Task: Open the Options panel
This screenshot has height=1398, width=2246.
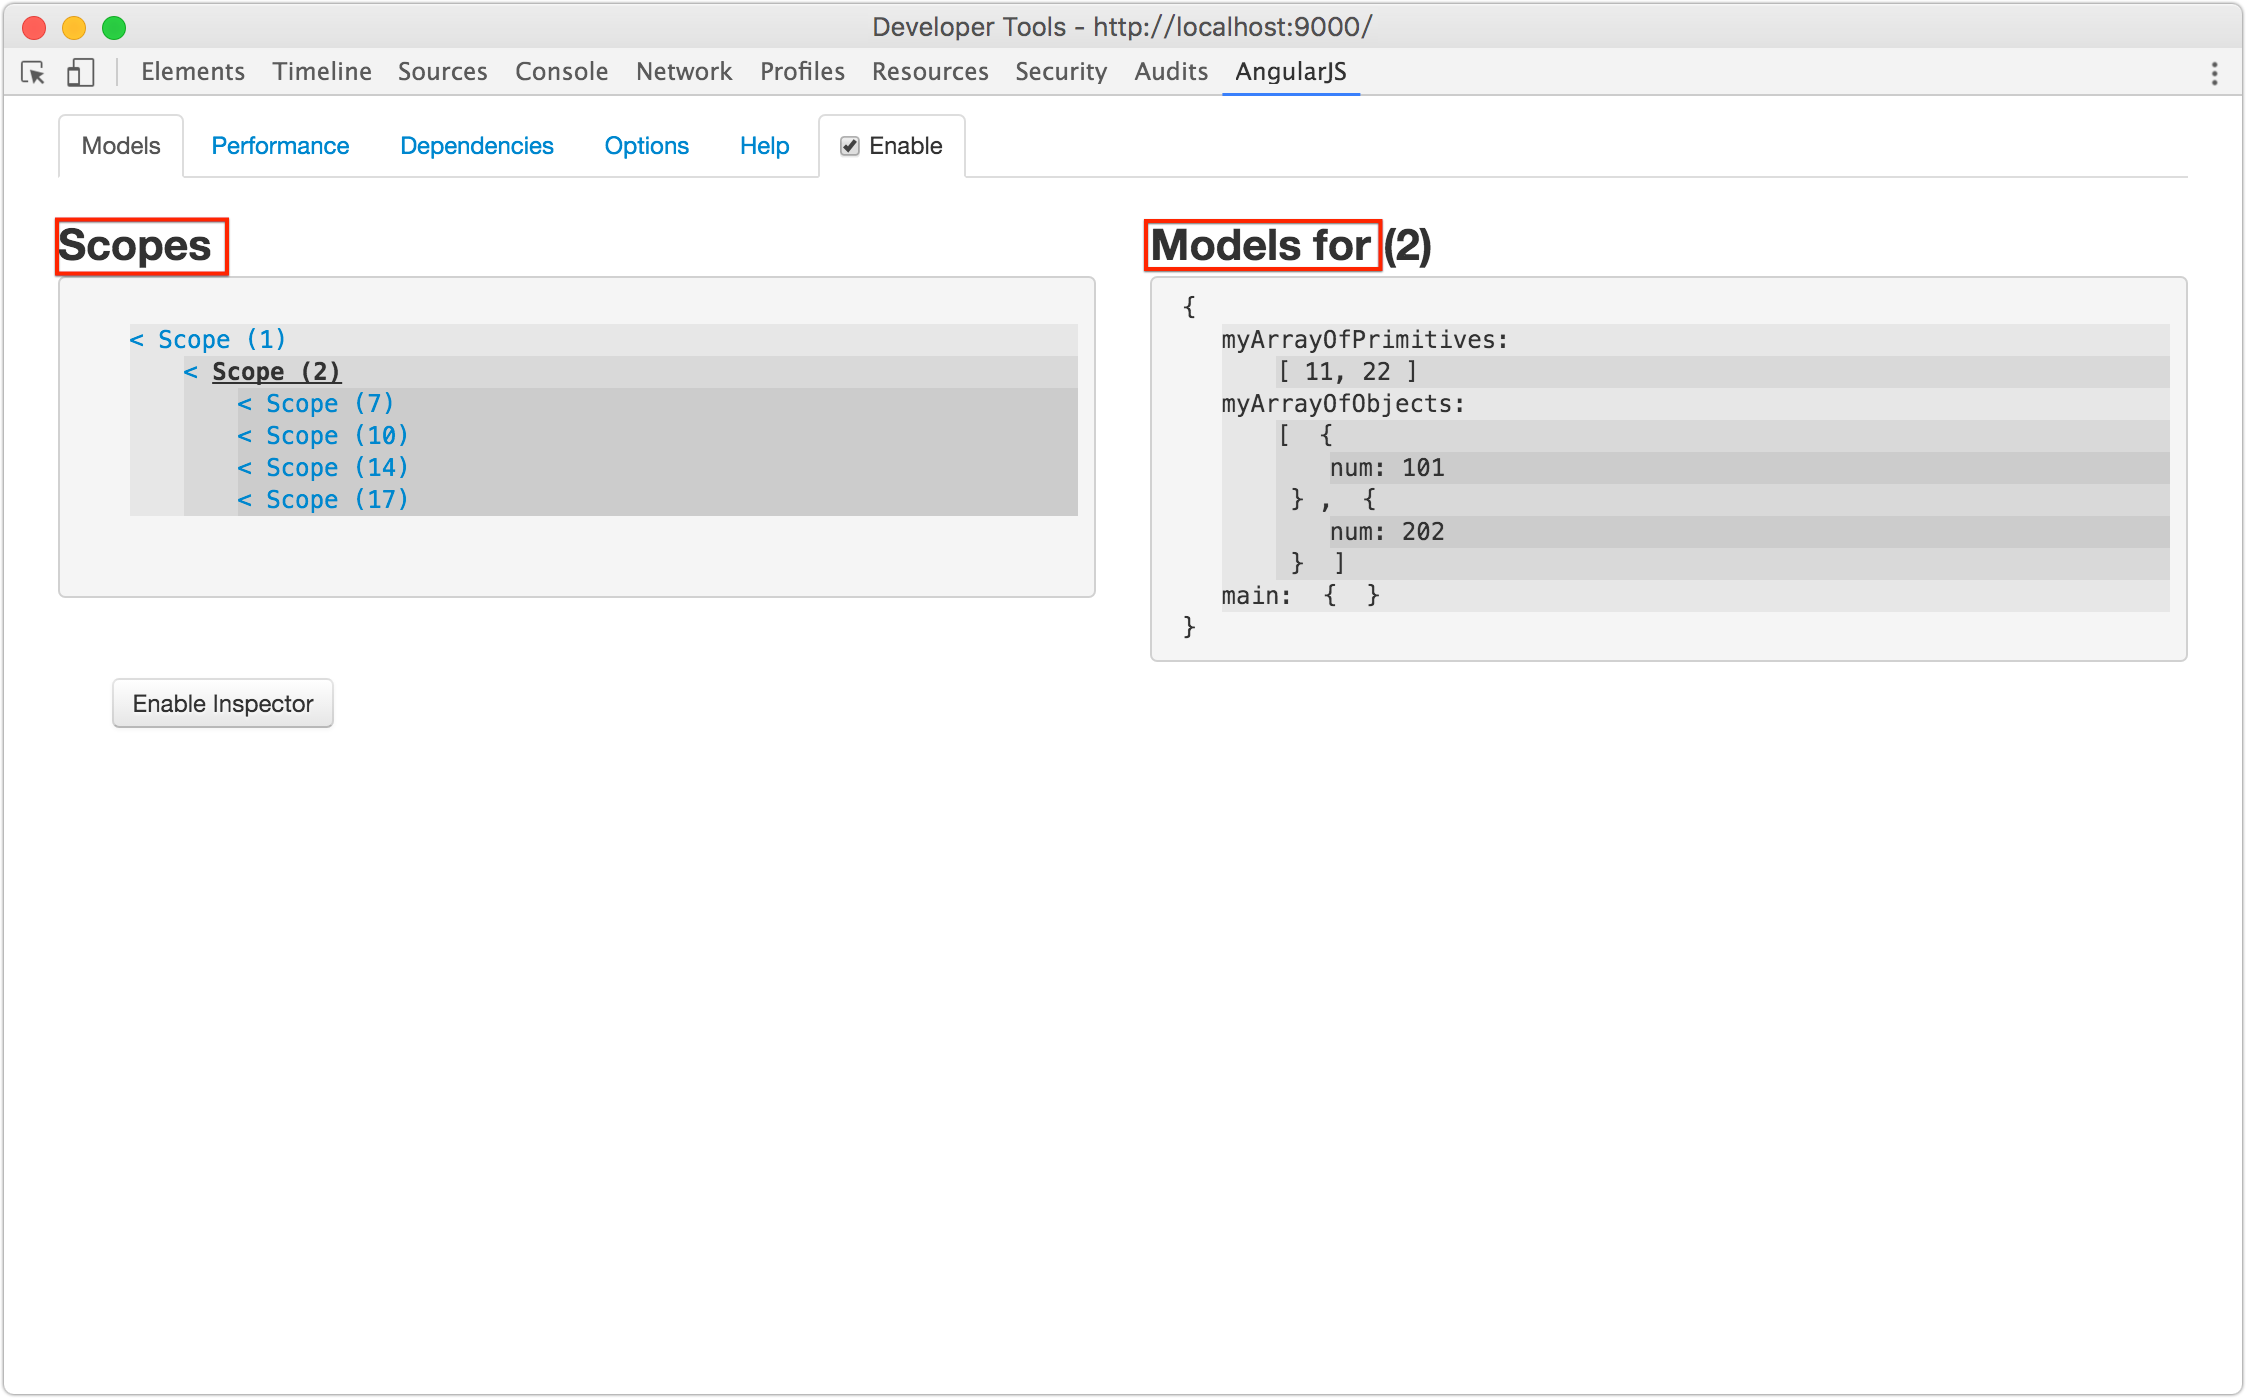Action: pyautogui.click(x=646, y=145)
